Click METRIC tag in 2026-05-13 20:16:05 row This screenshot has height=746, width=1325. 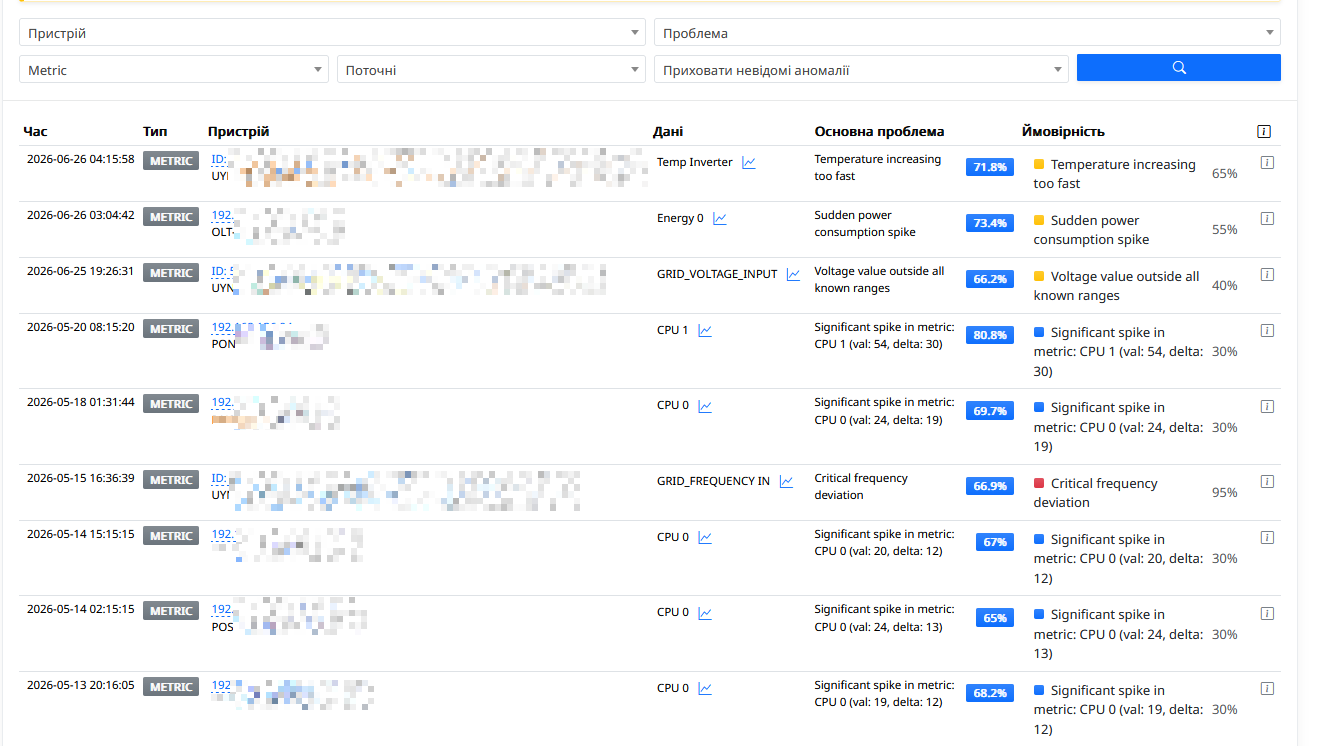171,687
